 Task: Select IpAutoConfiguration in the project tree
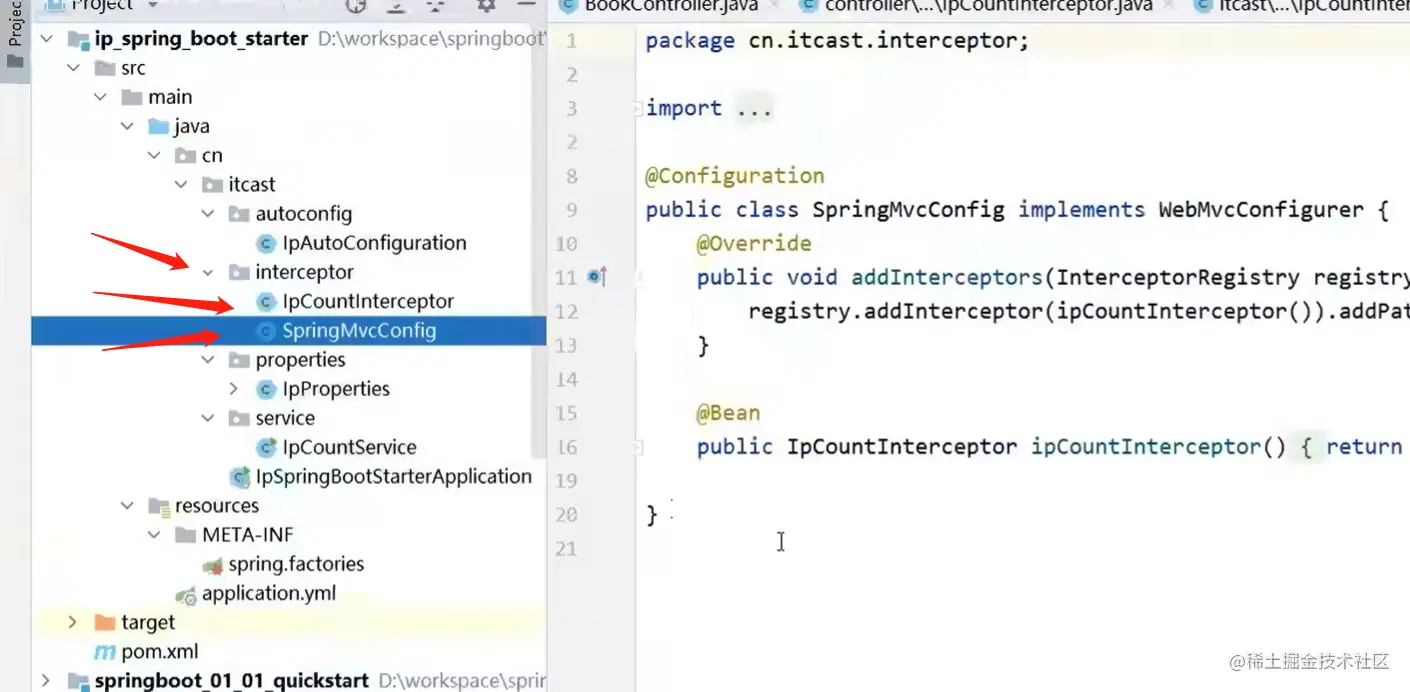coord(374,243)
